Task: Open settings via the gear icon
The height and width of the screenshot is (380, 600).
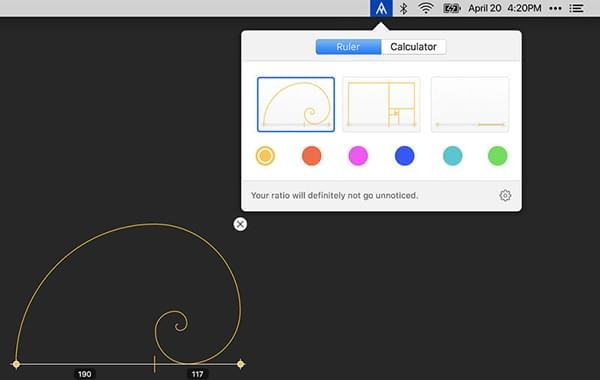Action: 505,195
